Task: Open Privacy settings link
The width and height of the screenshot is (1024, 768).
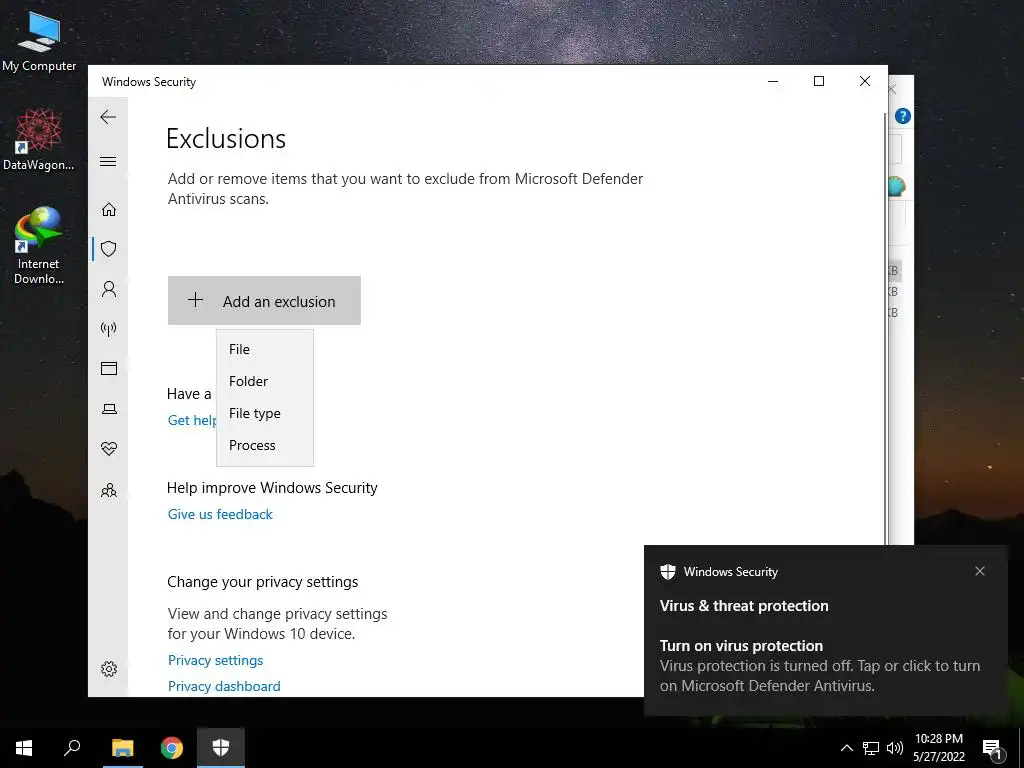Action: [x=216, y=660]
